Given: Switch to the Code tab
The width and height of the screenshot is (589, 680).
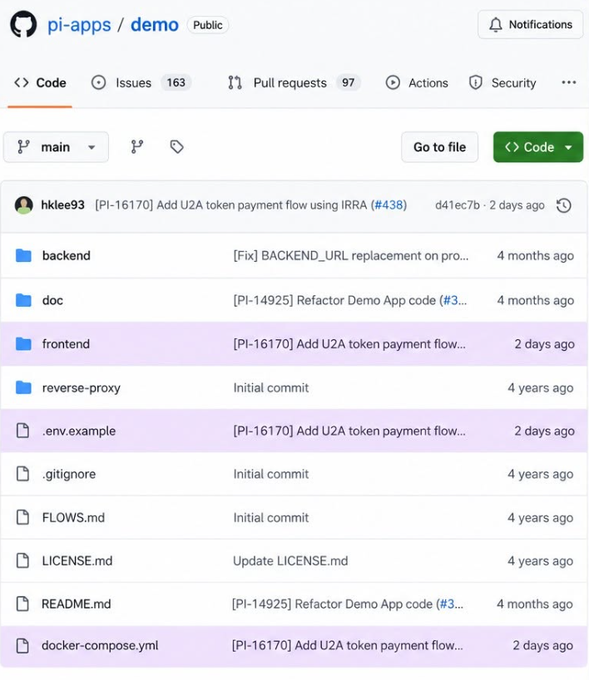Looking at the screenshot, I should point(40,82).
